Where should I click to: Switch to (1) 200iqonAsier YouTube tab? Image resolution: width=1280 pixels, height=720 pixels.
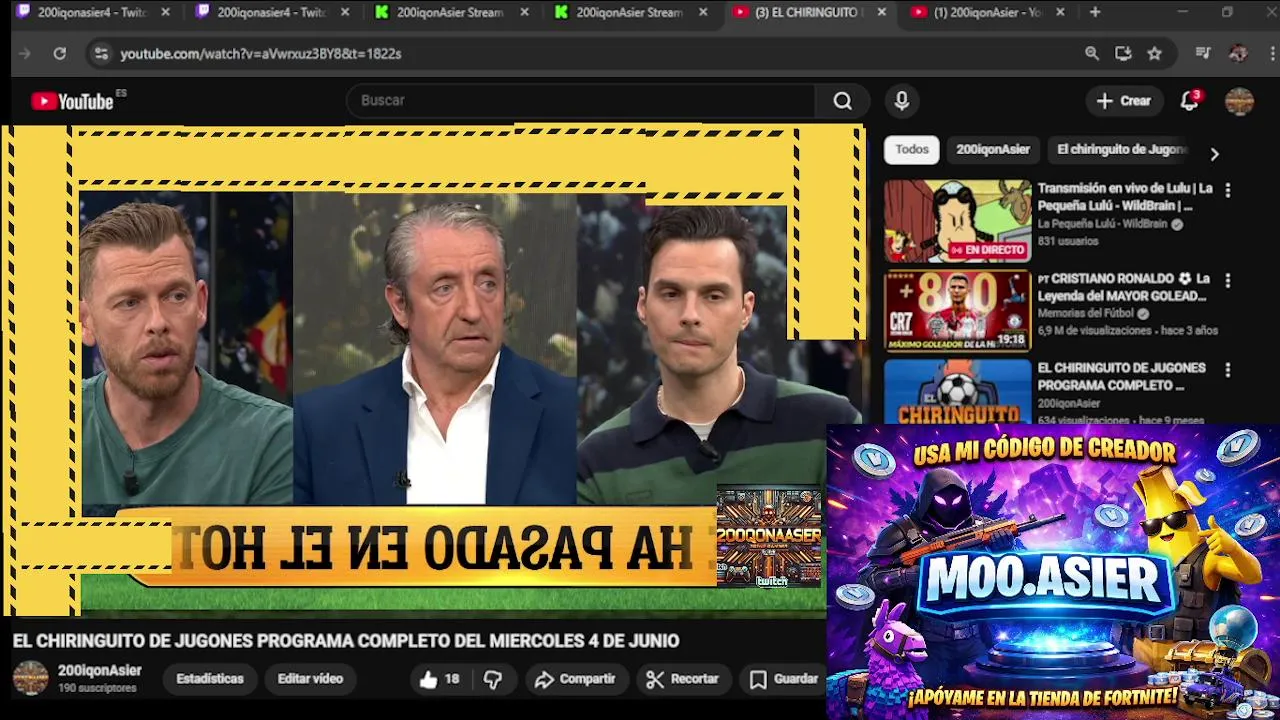(989, 12)
